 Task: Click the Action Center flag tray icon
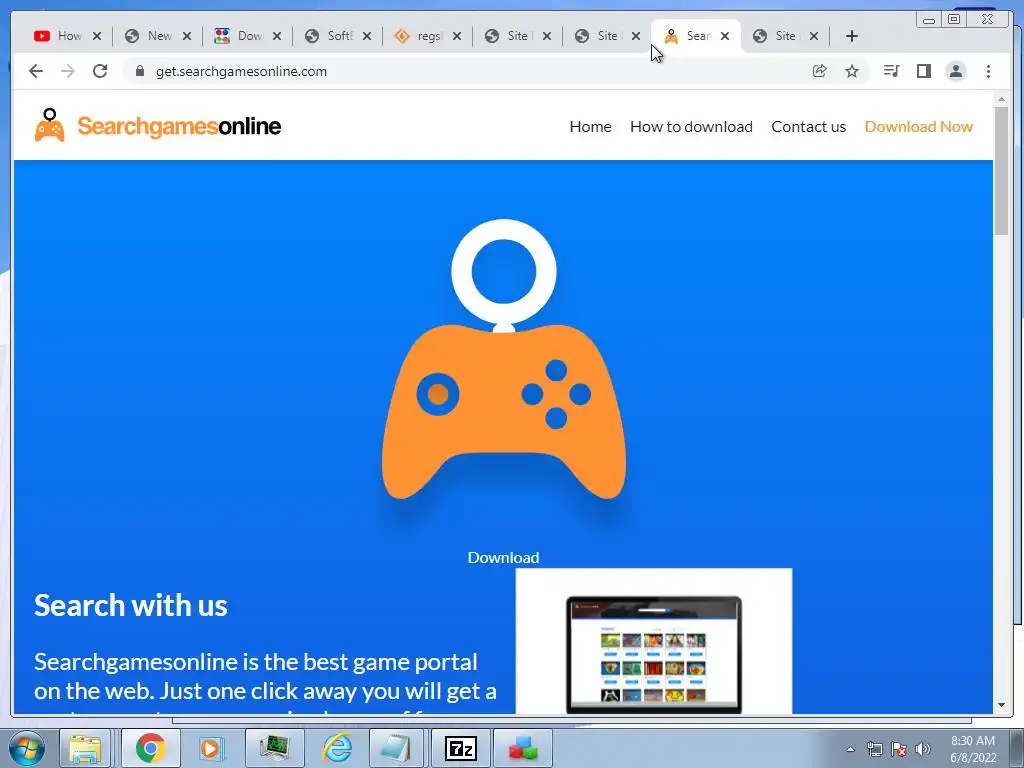click(x=899, y=749)
